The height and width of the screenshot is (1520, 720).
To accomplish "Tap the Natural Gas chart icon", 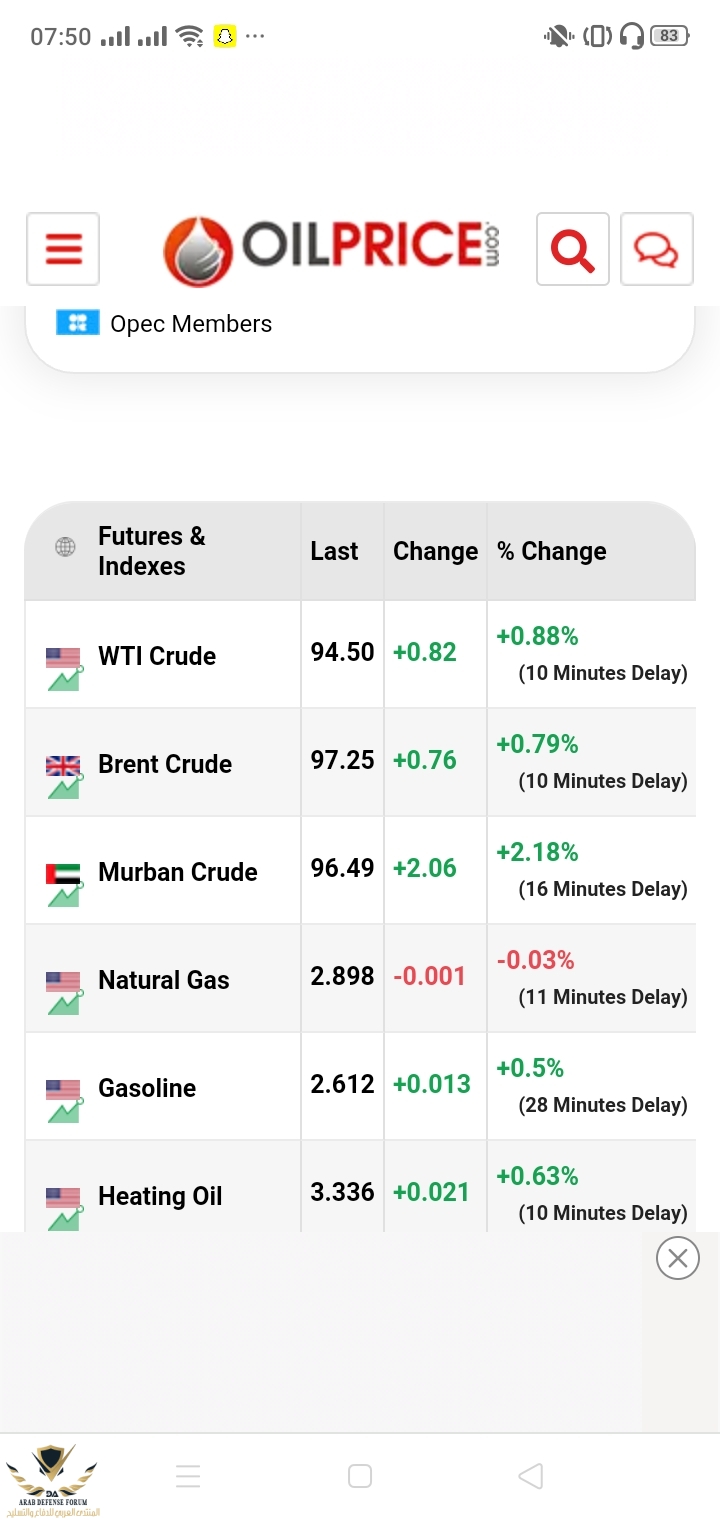I will pos(64,1002).
